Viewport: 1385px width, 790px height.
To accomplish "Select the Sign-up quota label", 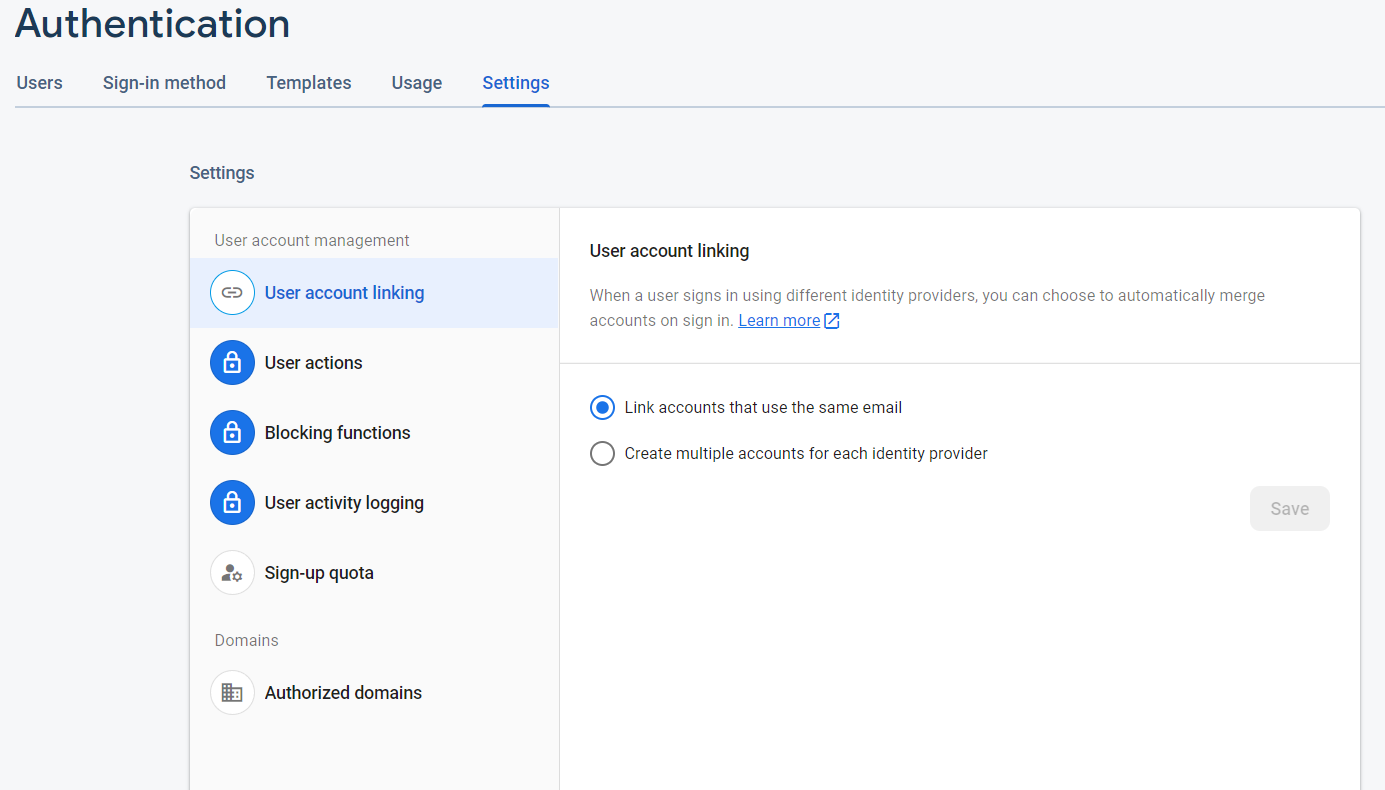I will pos(319,573).
